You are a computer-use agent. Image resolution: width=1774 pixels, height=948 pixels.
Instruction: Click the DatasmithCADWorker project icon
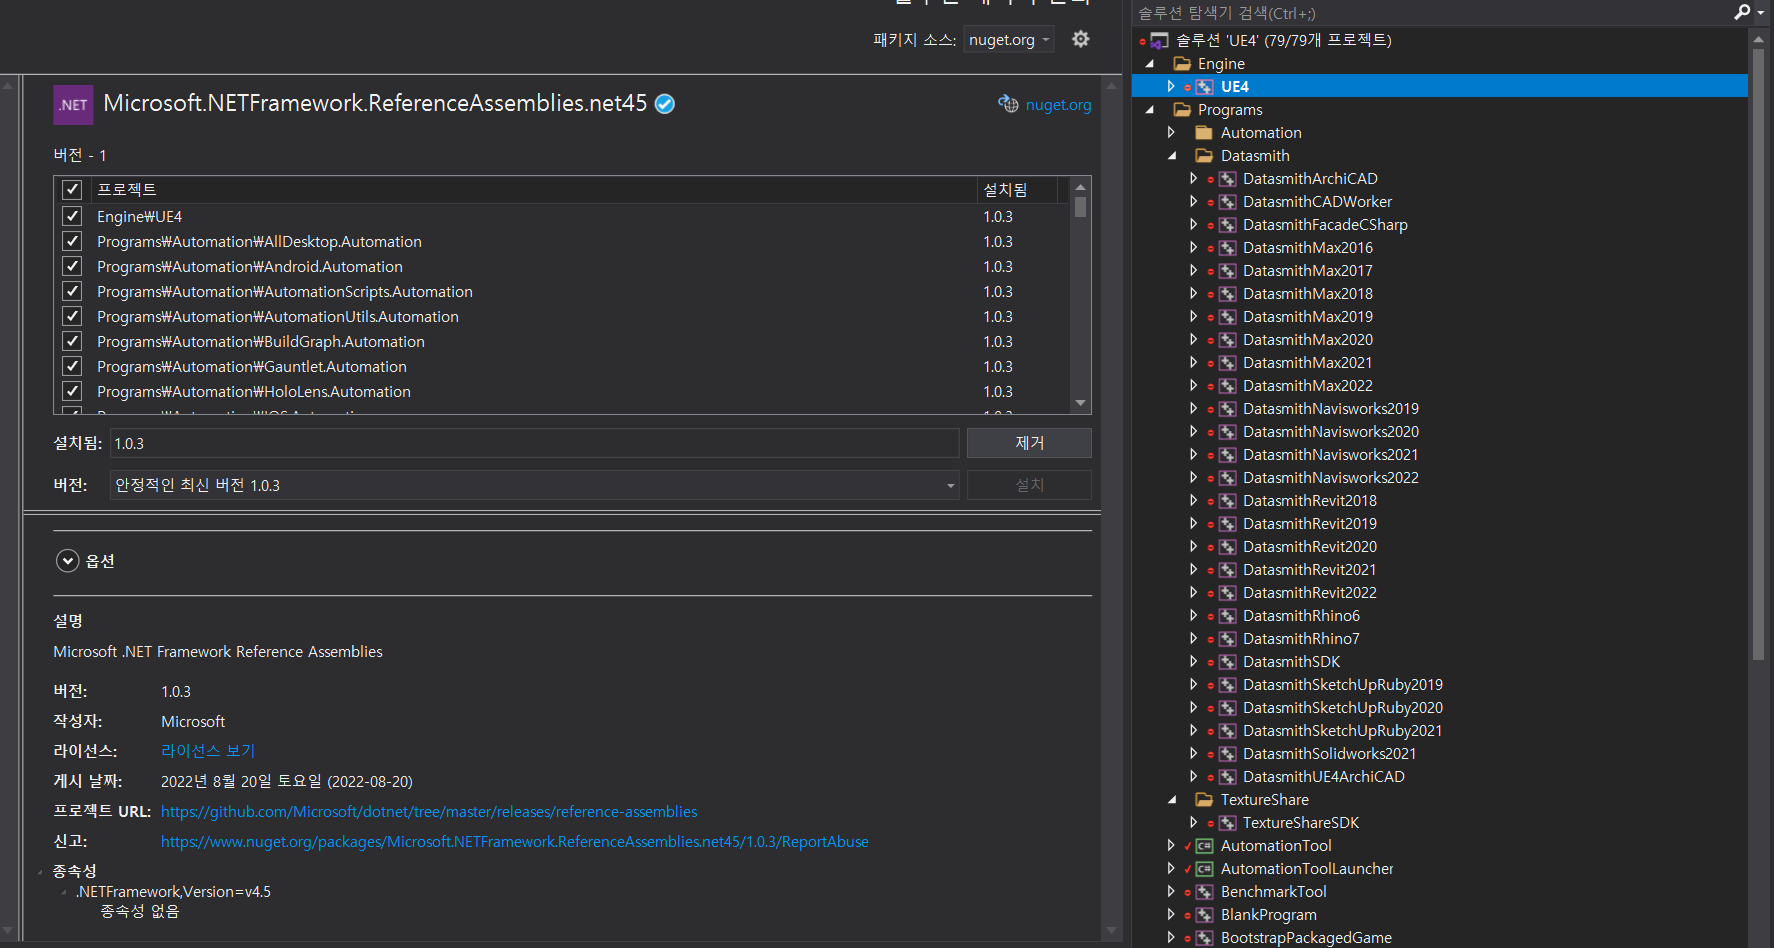[1227, 202]
